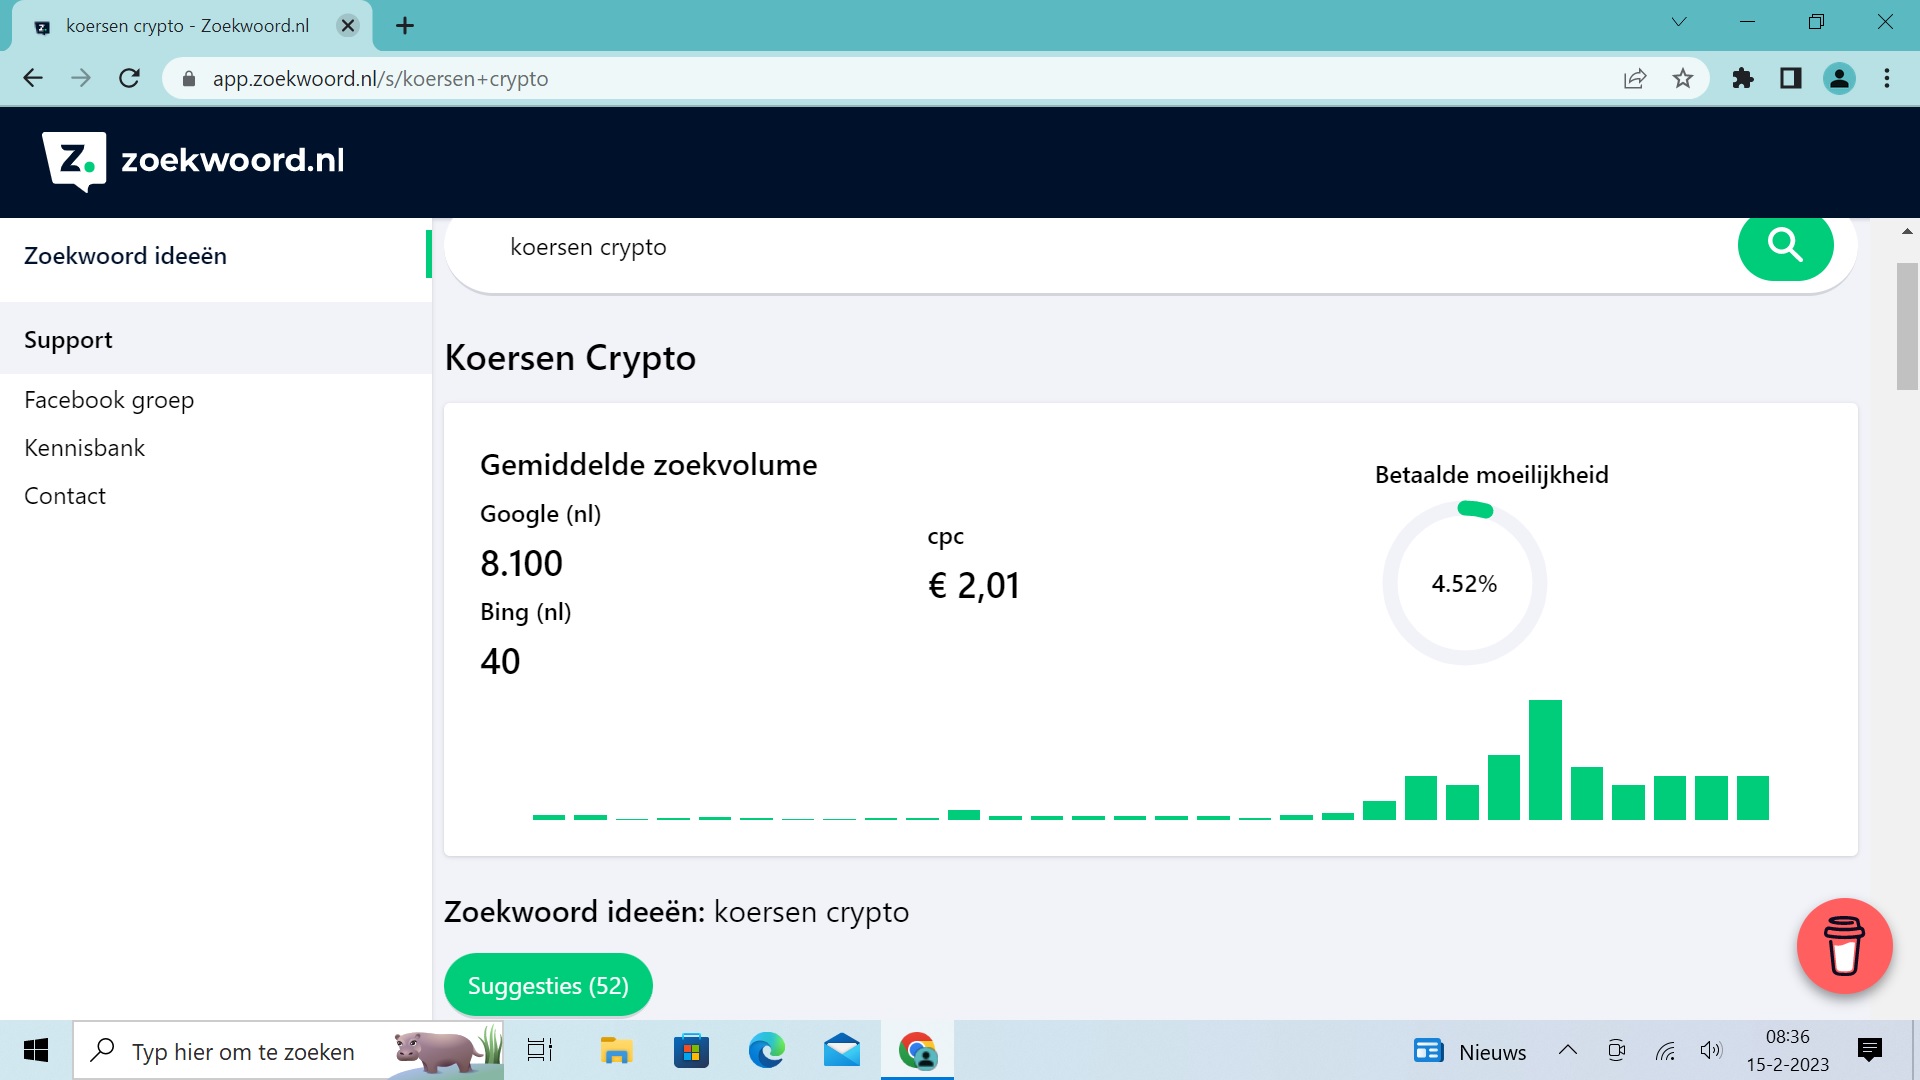
Task: Click the Suggesties (52) button
Action: (x=548, y=986)
